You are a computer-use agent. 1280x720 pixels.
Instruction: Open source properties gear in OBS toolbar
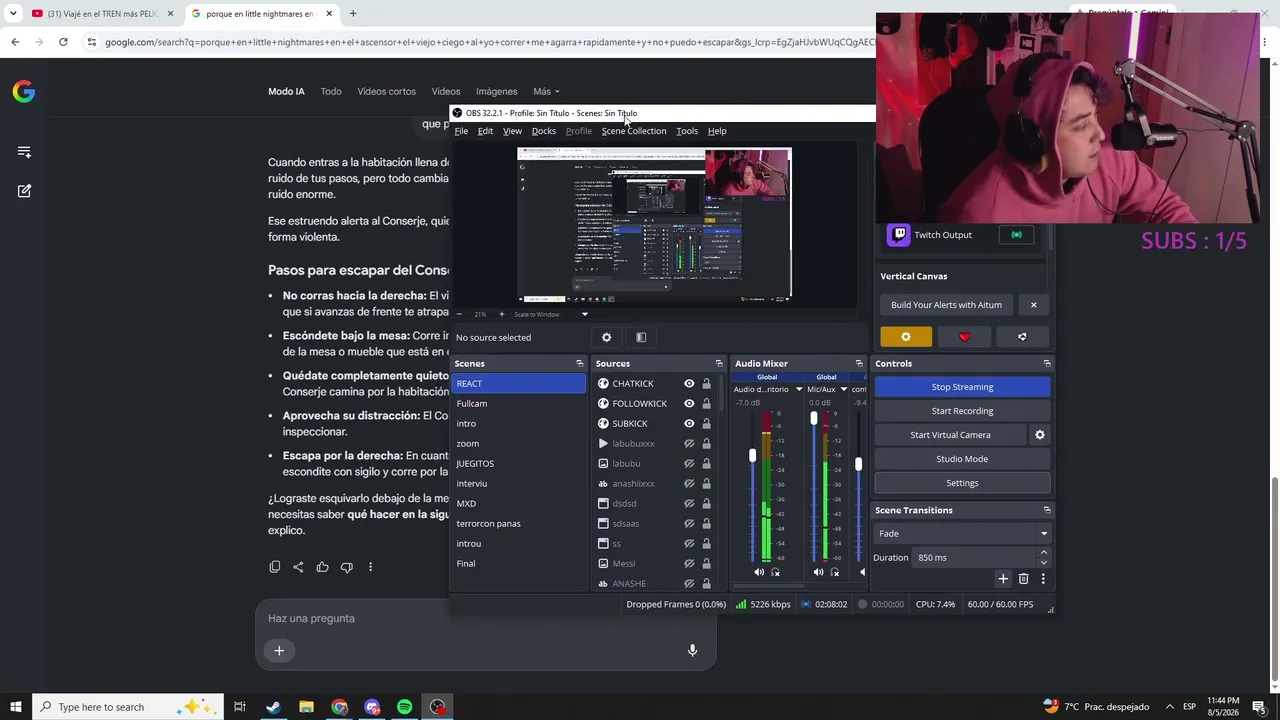(x=606, y=338)
